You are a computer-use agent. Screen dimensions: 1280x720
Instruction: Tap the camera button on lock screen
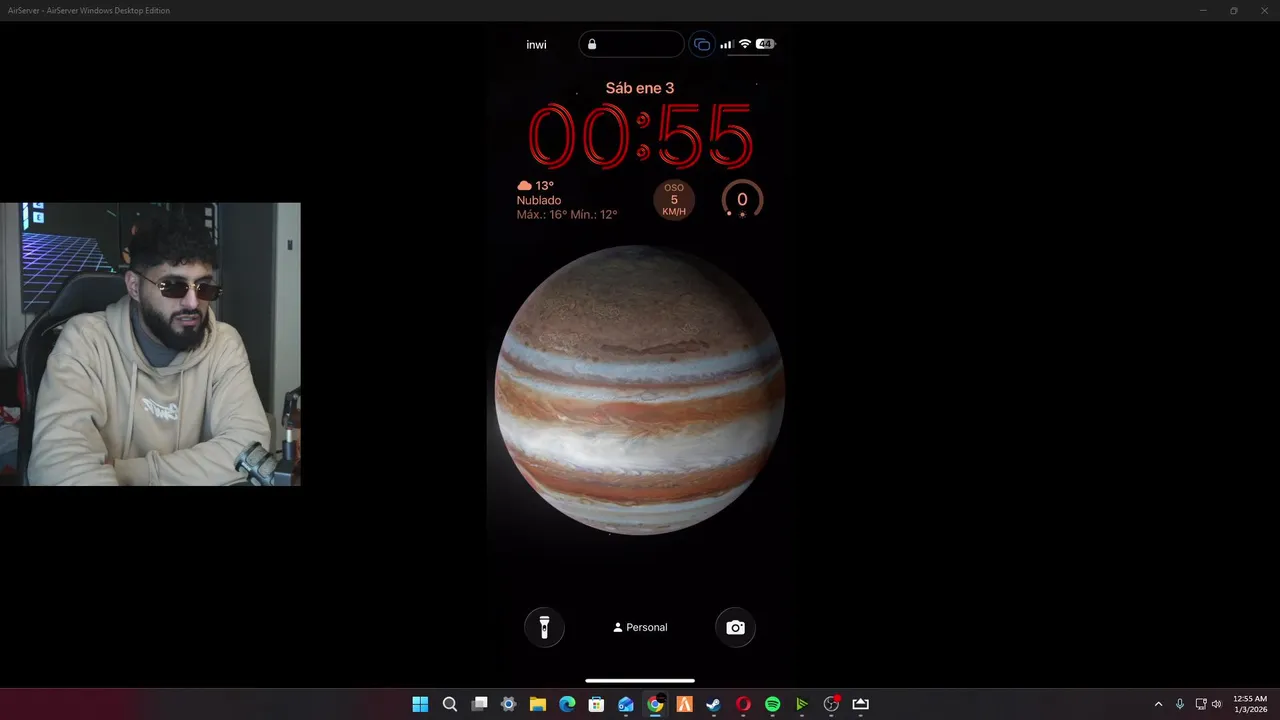click(735, 627)
